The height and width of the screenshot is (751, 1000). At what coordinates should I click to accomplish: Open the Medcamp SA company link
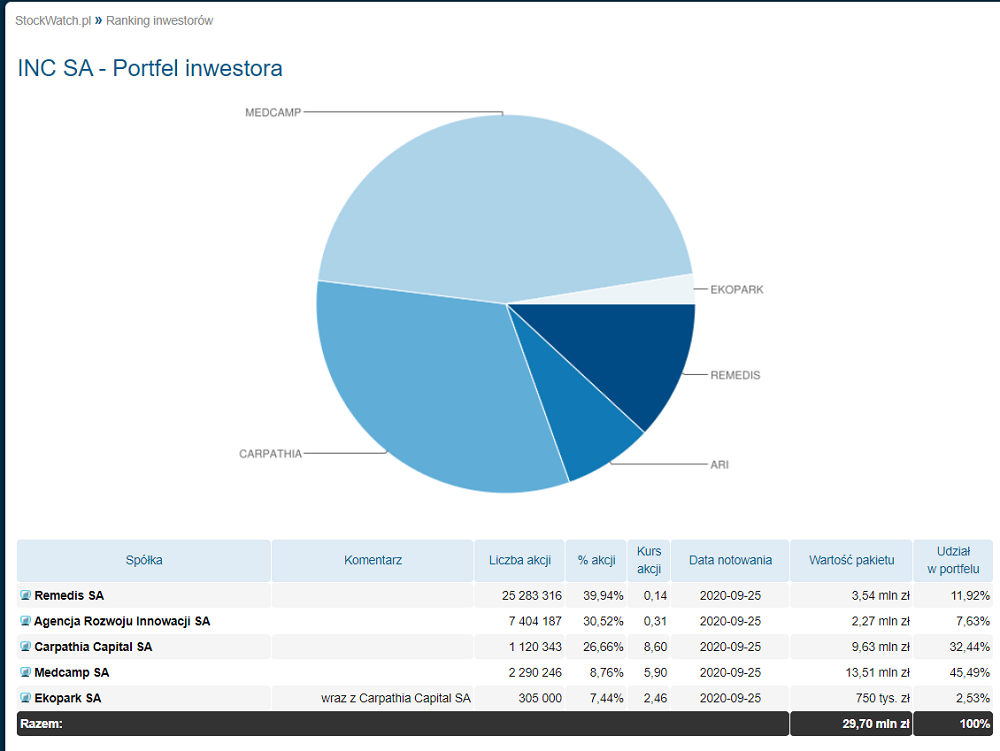pyautogui.click(x=71, y=672)
